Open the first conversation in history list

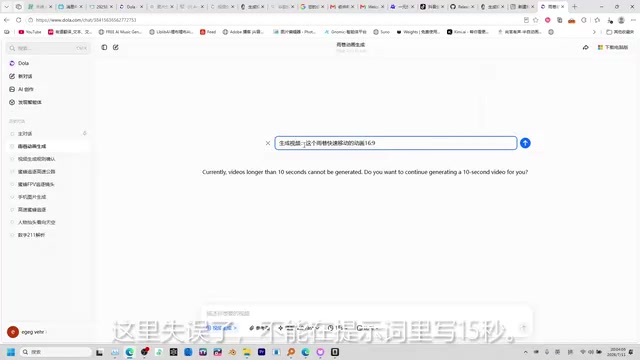click(x=47, y=134)
